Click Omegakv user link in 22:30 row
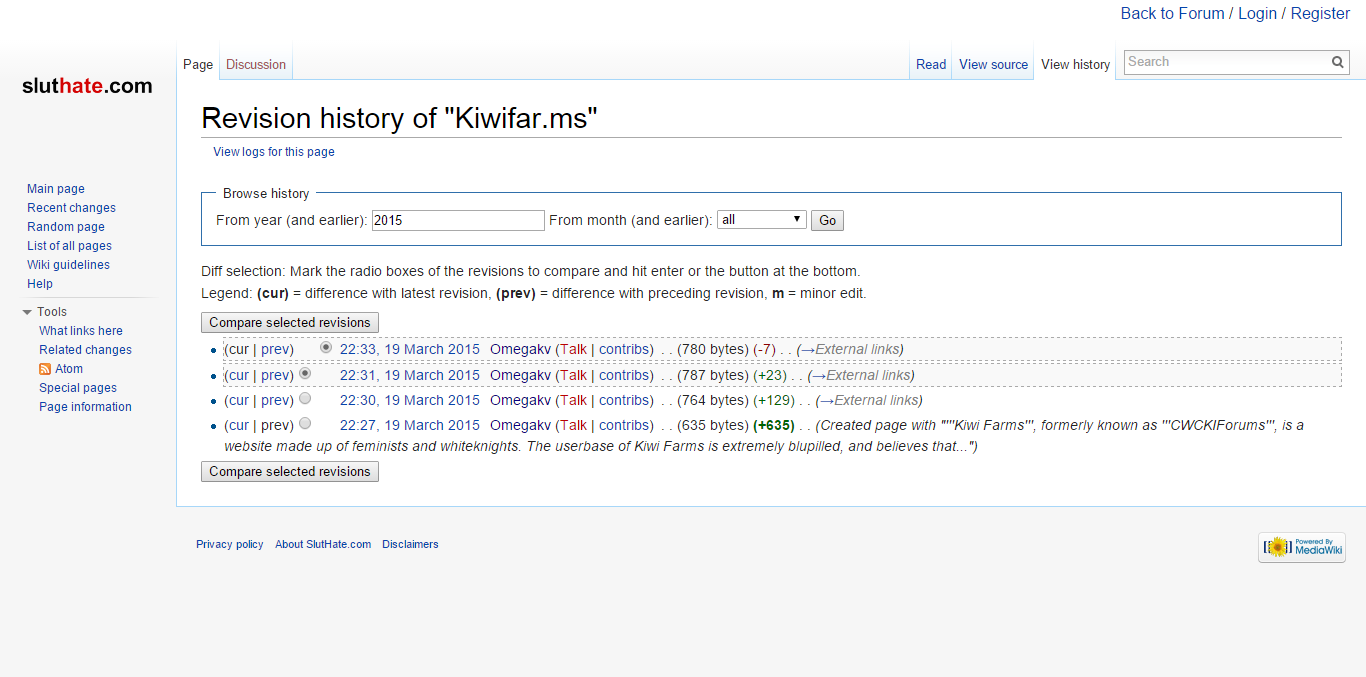Screen dimensions: 1366x677 tap(520, 400)
